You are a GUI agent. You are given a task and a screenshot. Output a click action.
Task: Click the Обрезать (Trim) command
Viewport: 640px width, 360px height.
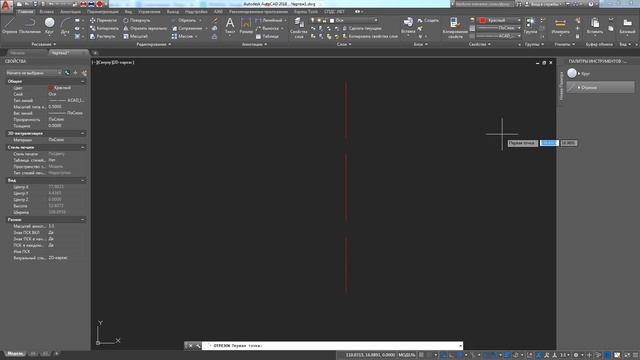184,20
